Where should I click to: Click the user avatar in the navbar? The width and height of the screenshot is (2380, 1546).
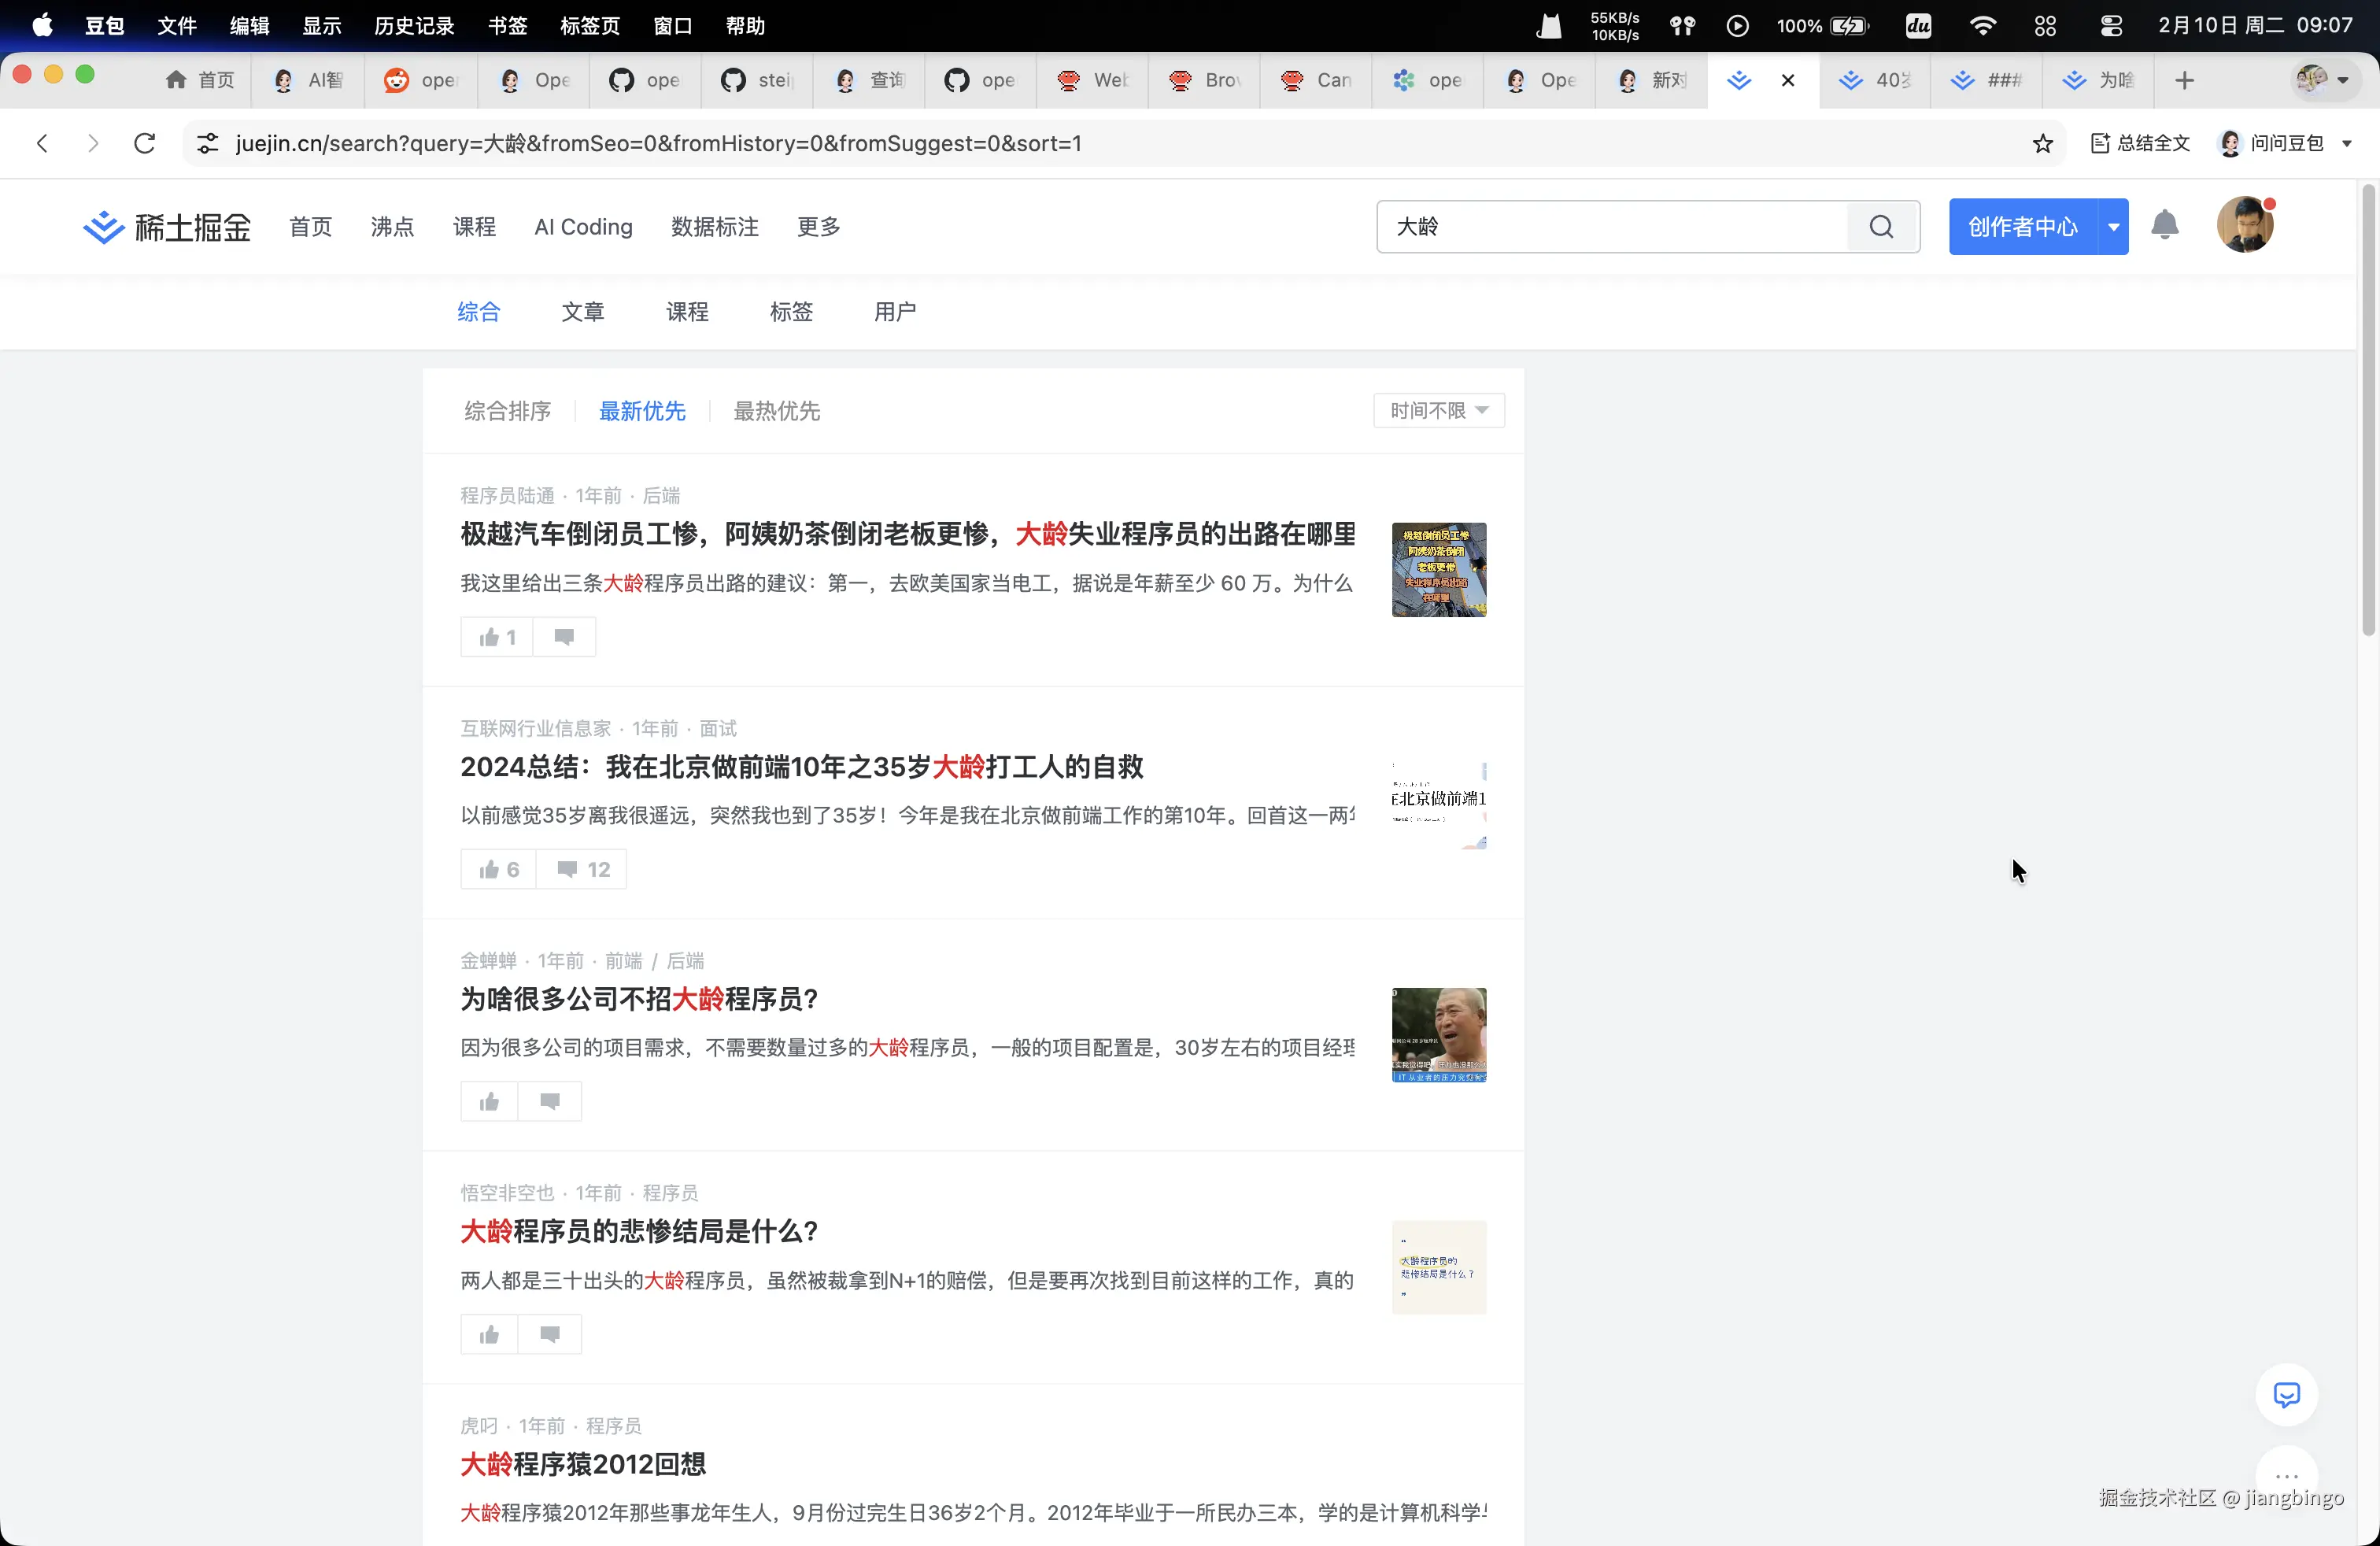2246,224
